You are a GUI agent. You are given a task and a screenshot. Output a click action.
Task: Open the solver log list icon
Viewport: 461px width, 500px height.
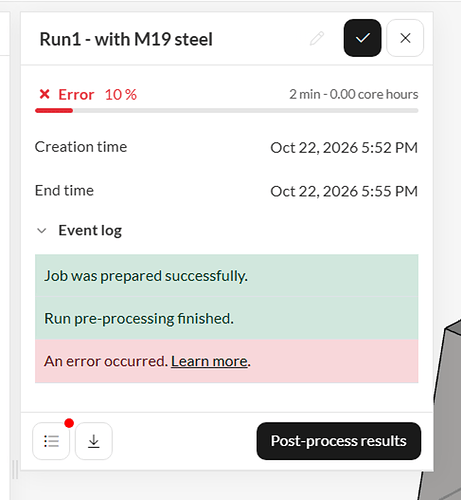51,441
